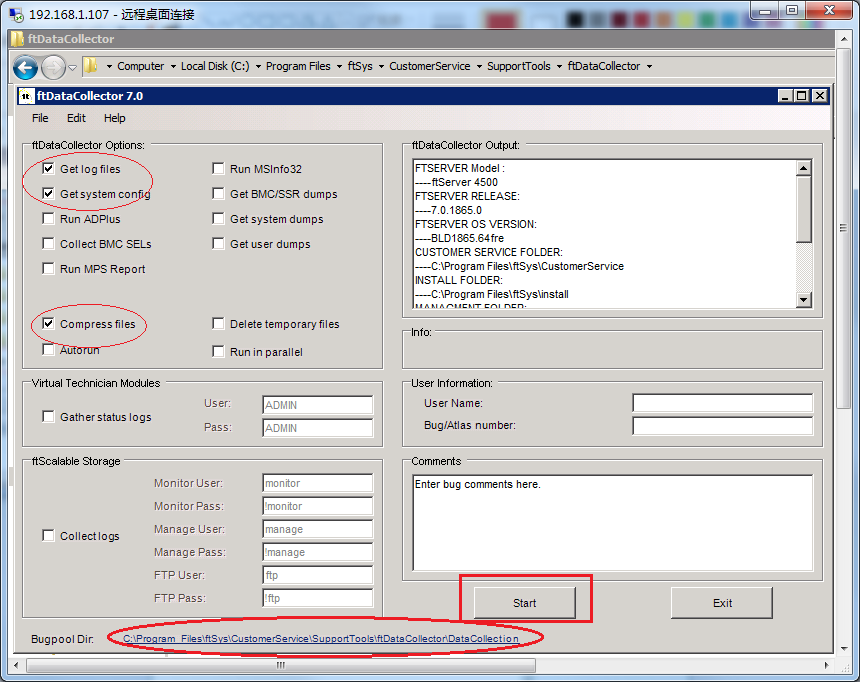Toggle the Compress files checkbox
860x682 pixels.
(x=48, y=324)
